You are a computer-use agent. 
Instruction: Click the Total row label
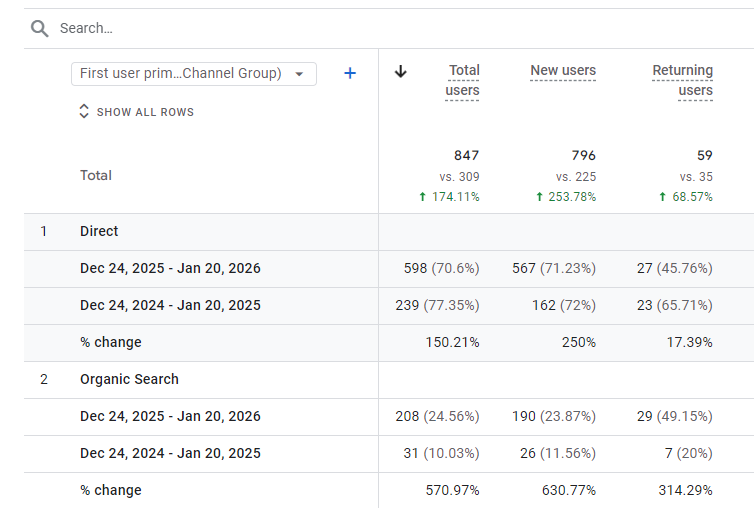(96, 176)
